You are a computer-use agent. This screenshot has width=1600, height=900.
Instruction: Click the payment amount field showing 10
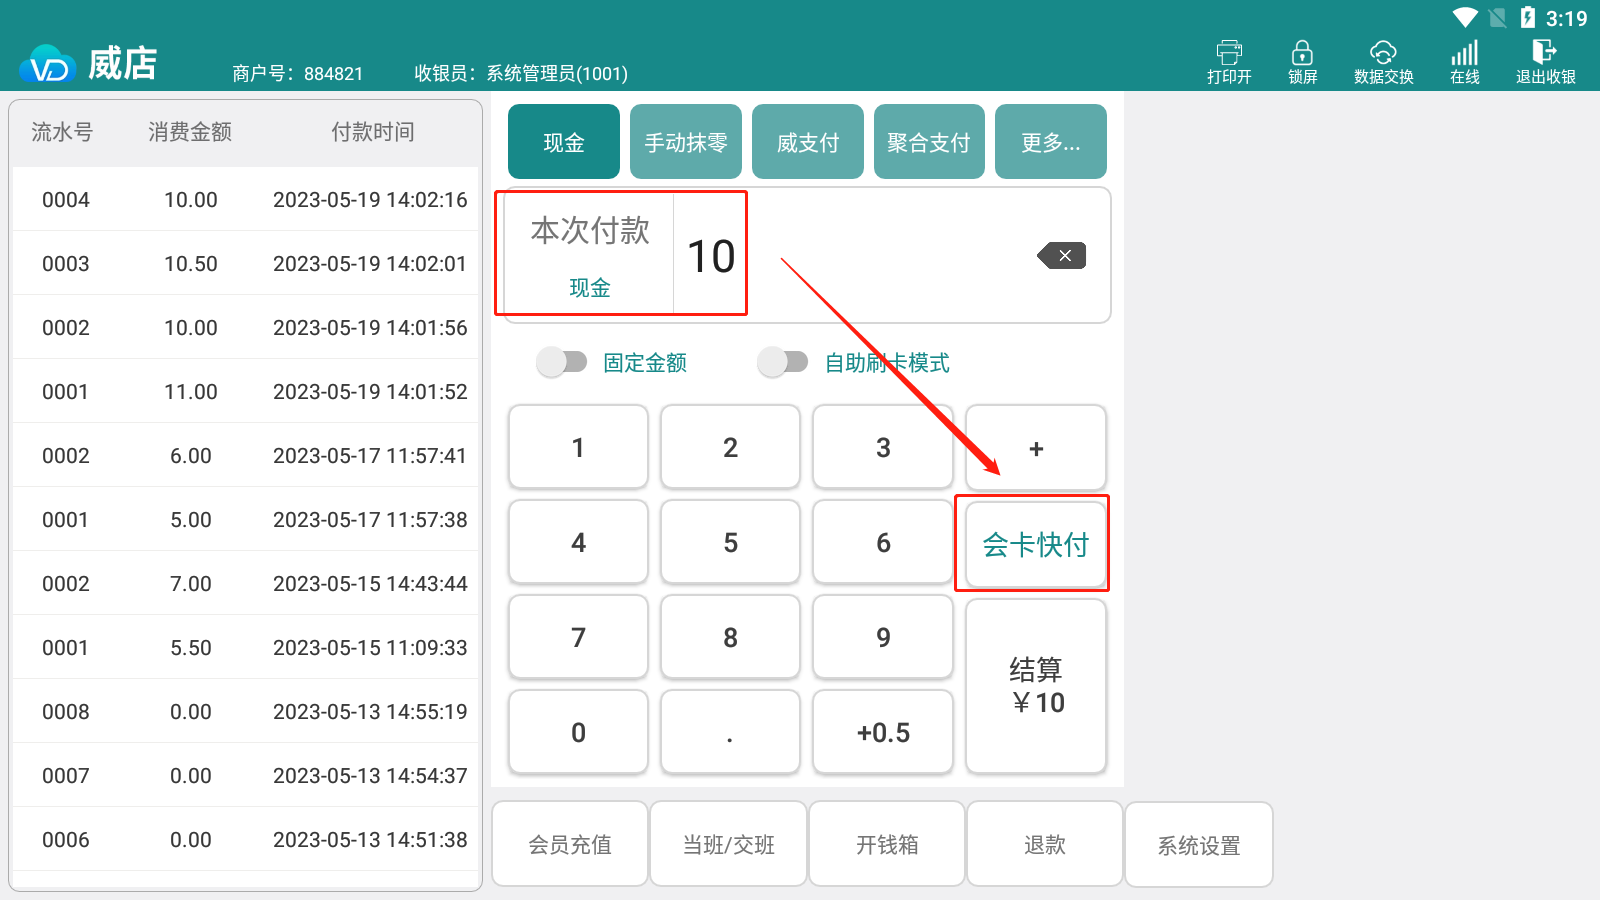(711, 256)
